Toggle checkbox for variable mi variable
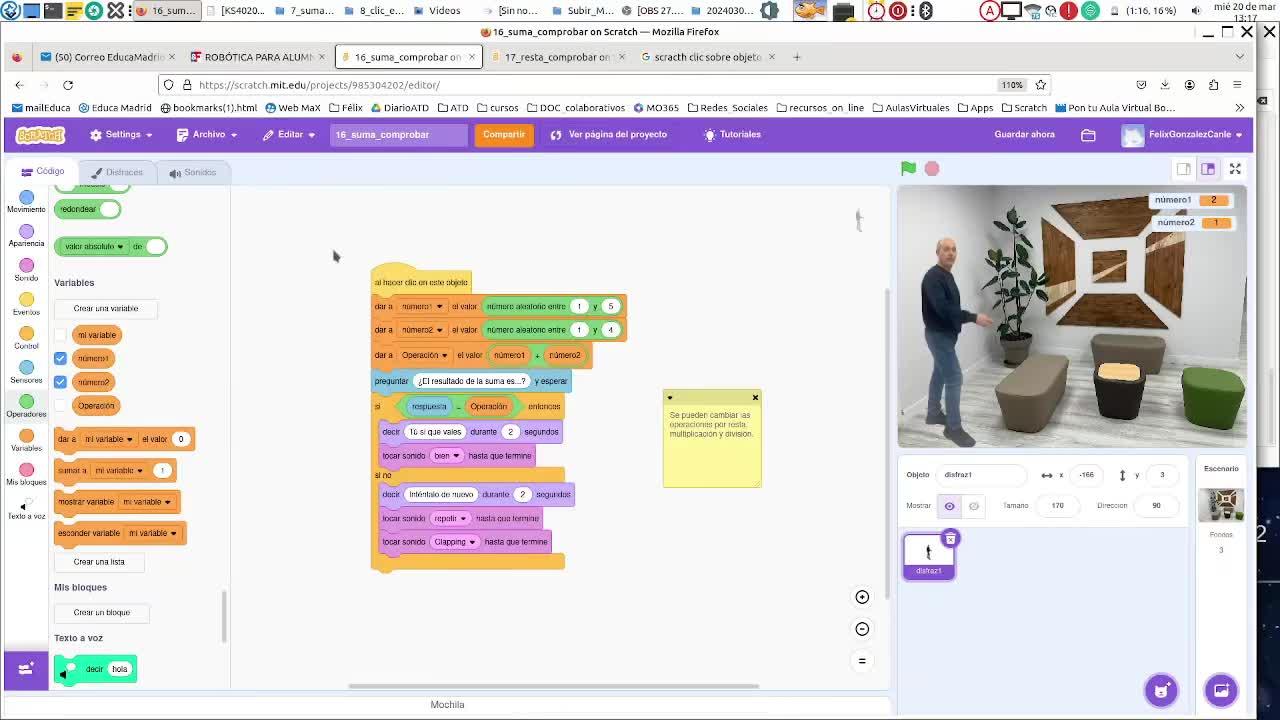Viewport: 1280px width, 720px height. click(60, 335)
